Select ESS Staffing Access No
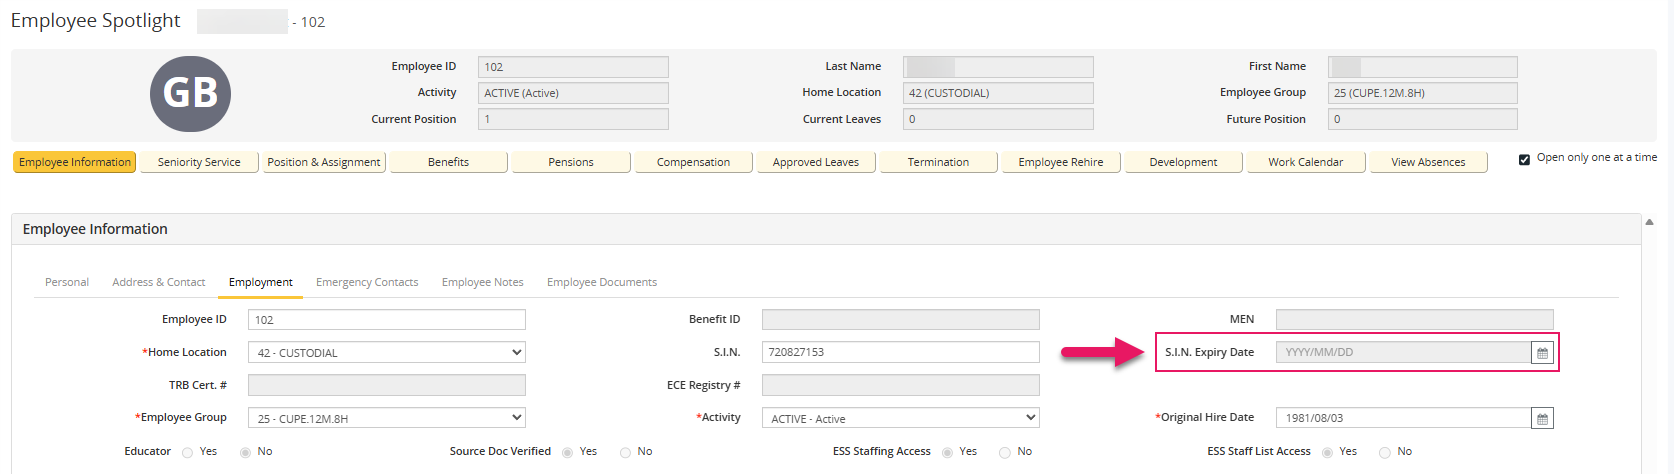The width and height of the screenshot is (1674, 474). 1005,453
